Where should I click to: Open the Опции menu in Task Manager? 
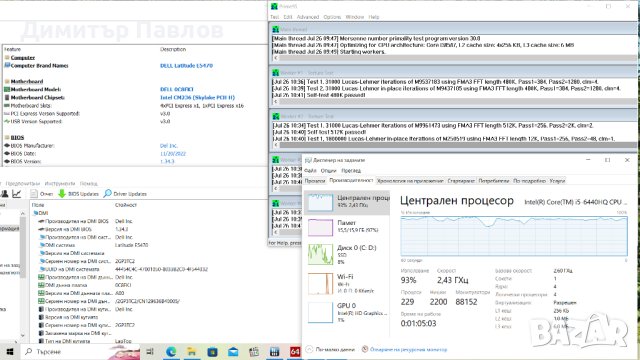[x=328, y=171]
